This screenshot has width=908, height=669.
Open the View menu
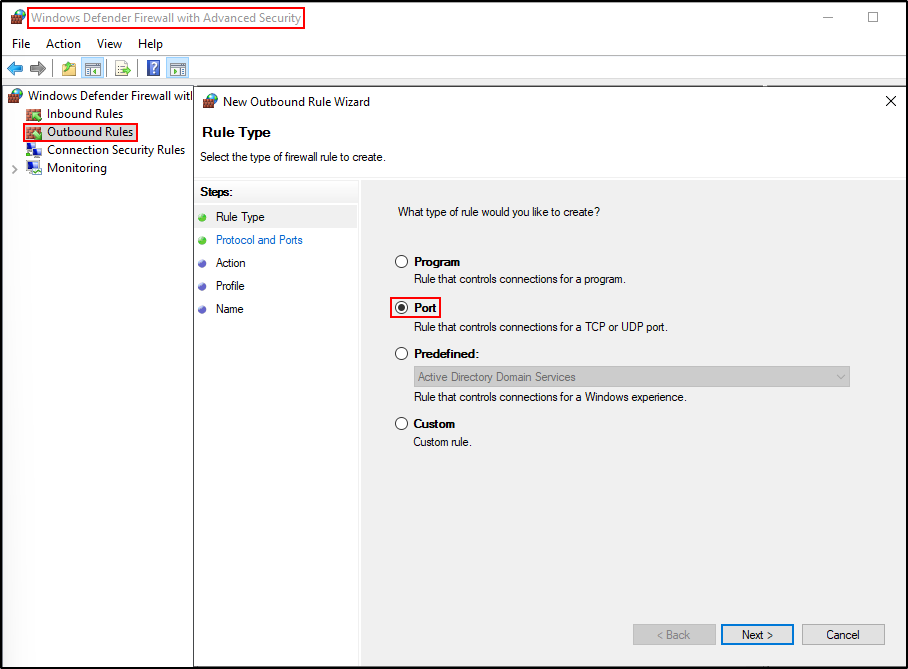[109, 44]
